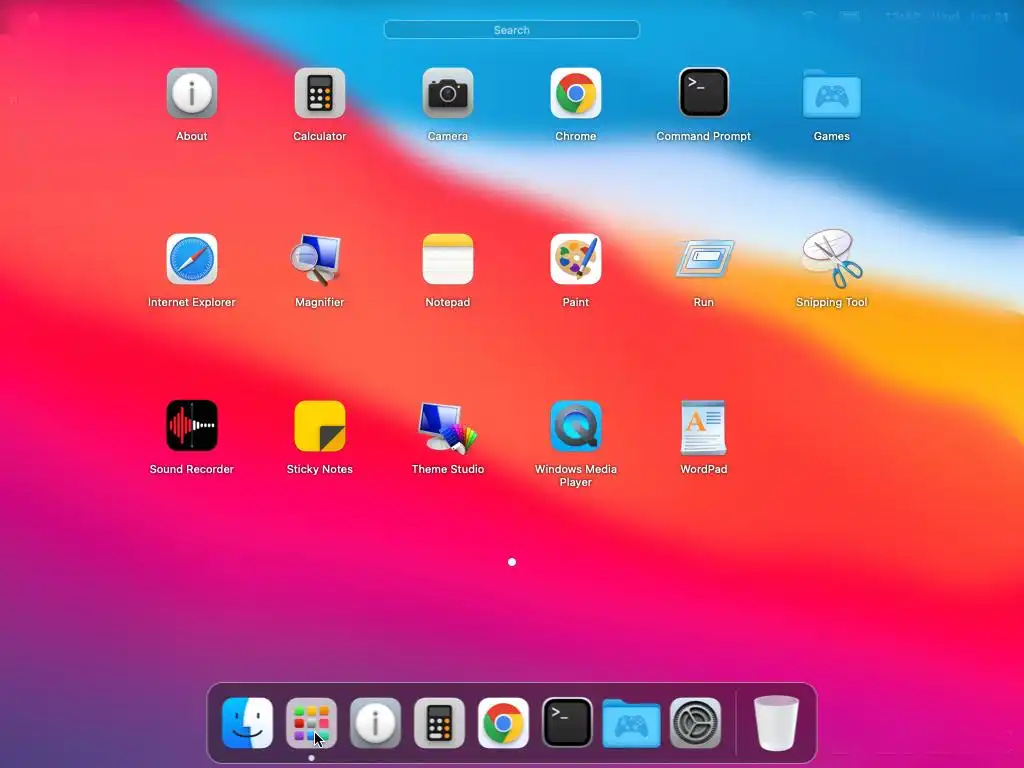Click the "Sticky Notes" label text
Image resolution: width=1024 pixels, height=768 pixels.
point(319,469)
